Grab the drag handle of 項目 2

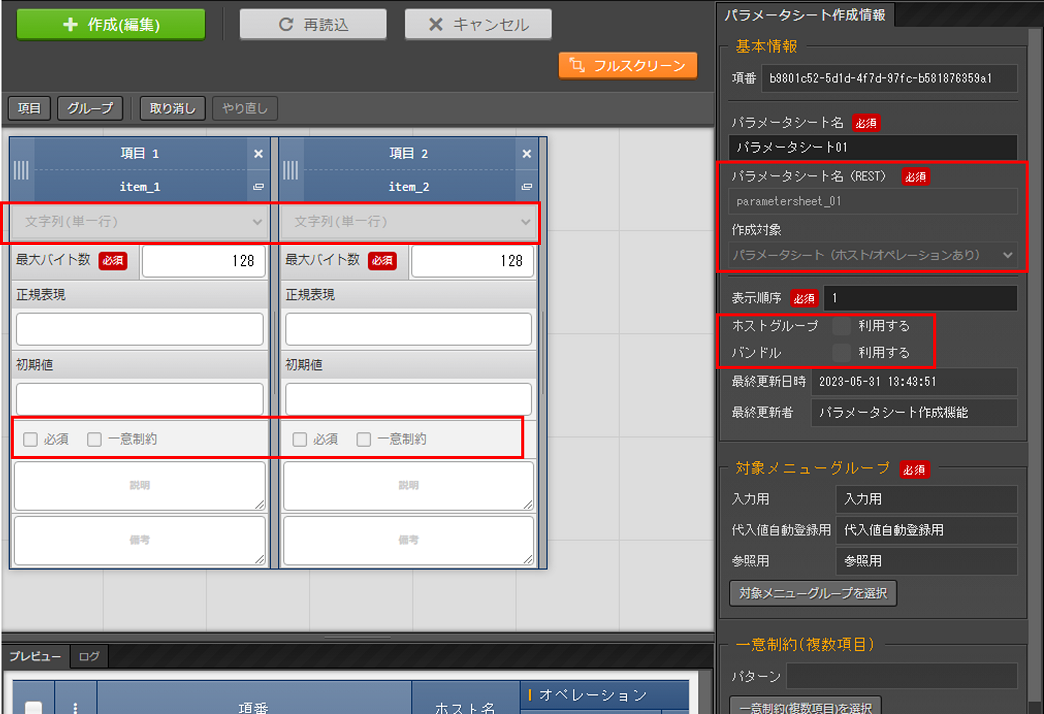291,170
